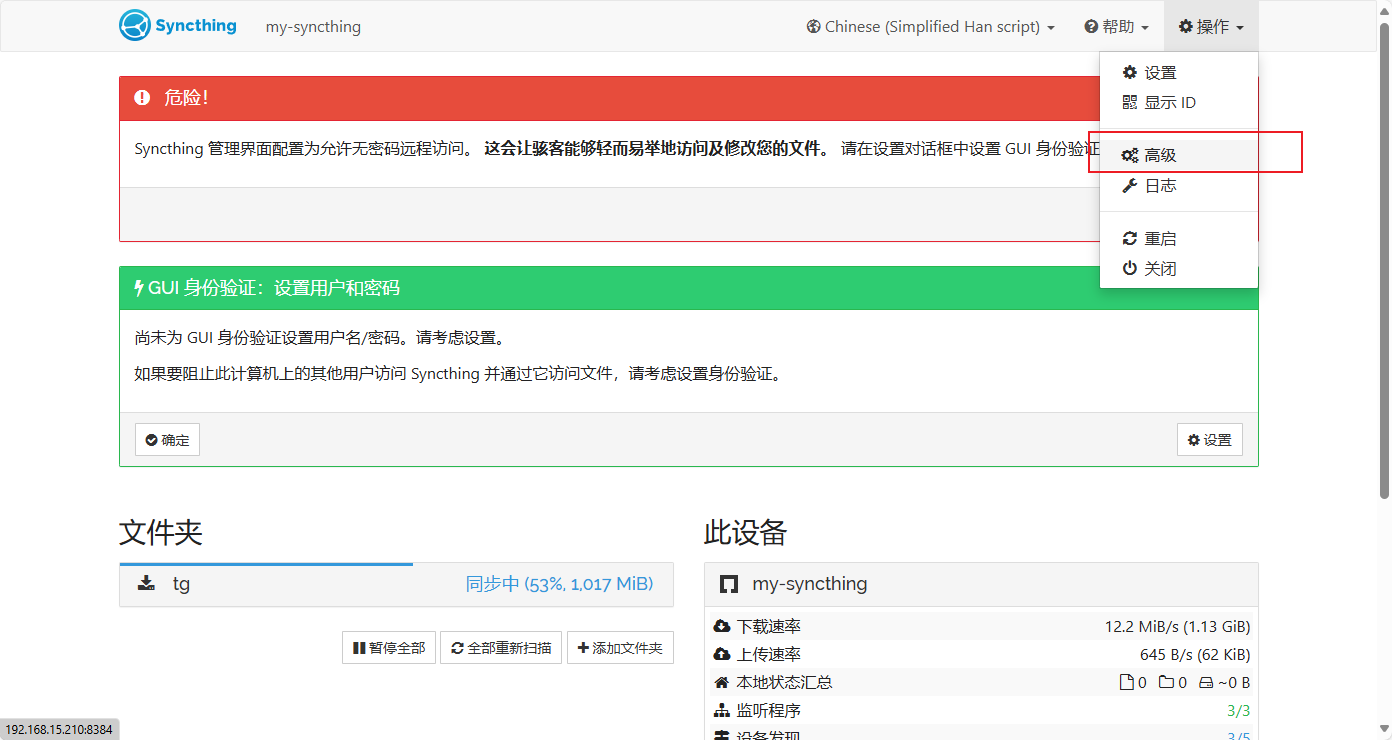
Task: Open 日志 logs menu entry
Action: coord(1179,186)
